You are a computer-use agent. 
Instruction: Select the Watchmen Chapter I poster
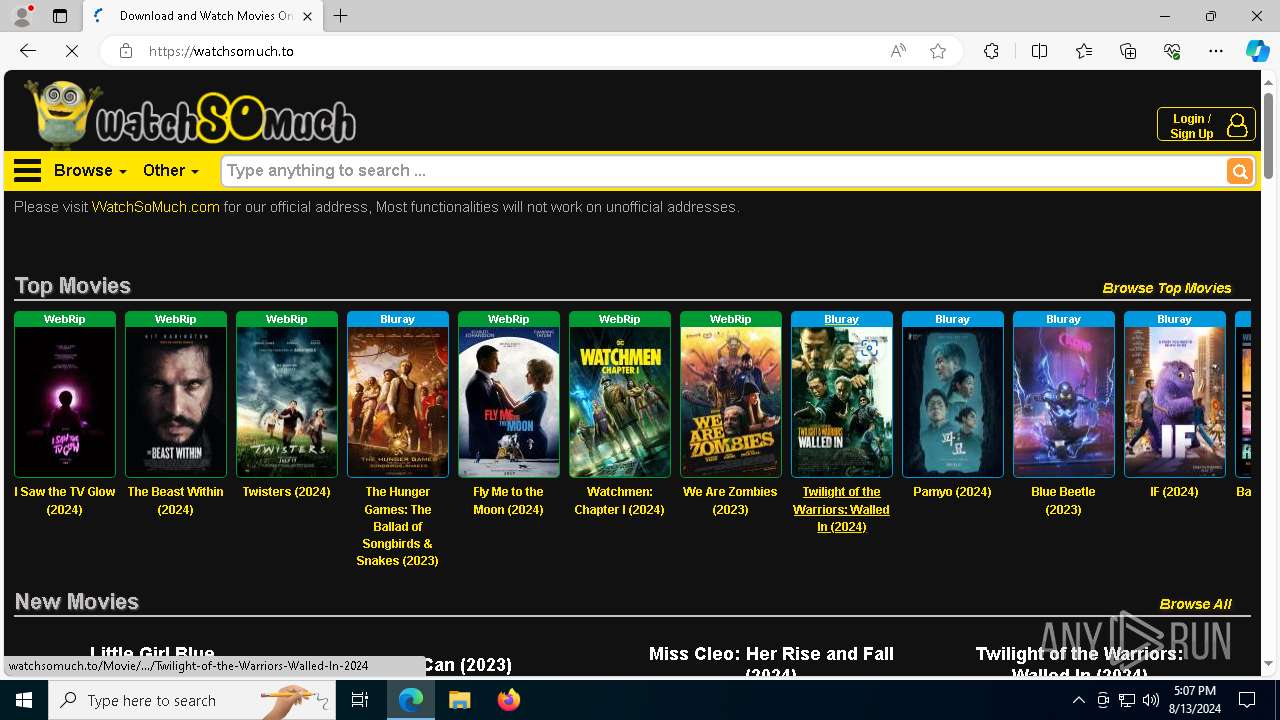[x=620, y=401]
